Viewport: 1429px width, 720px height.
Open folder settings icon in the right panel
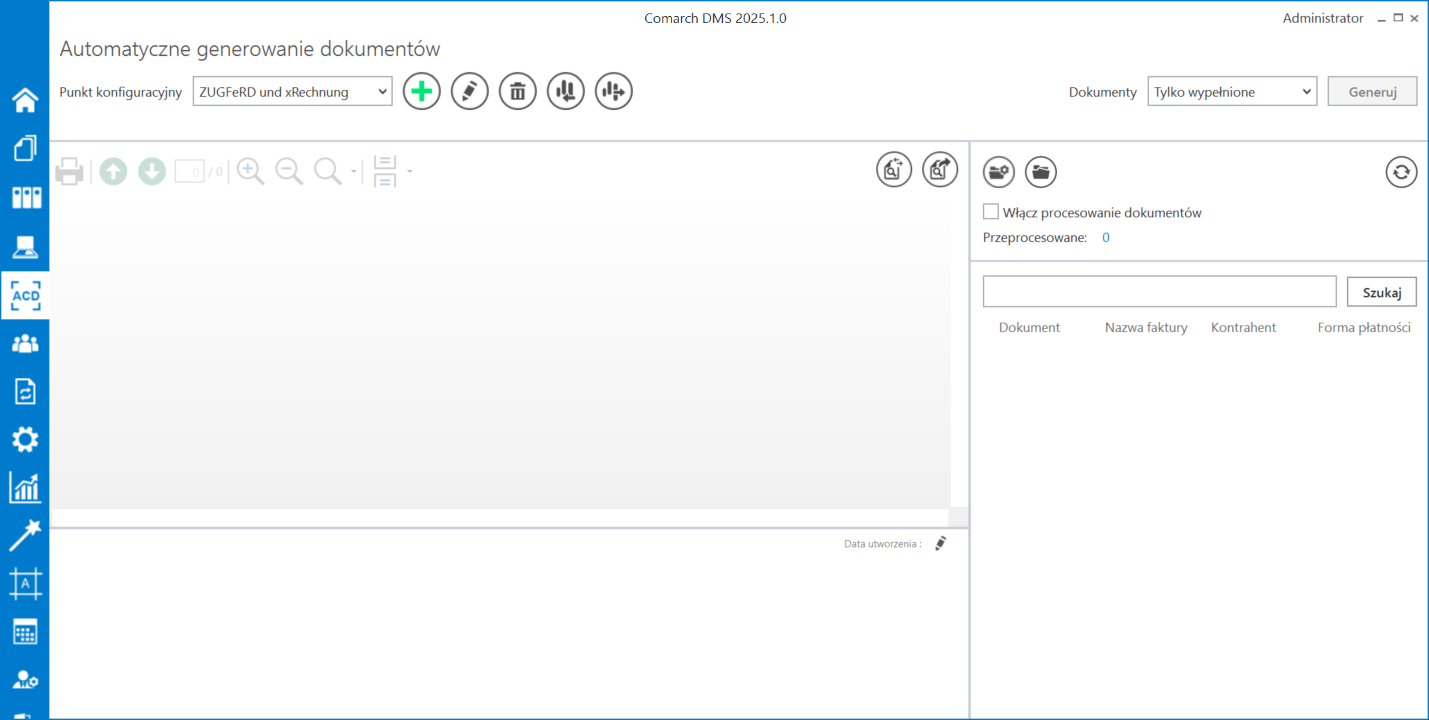point(999,172)
